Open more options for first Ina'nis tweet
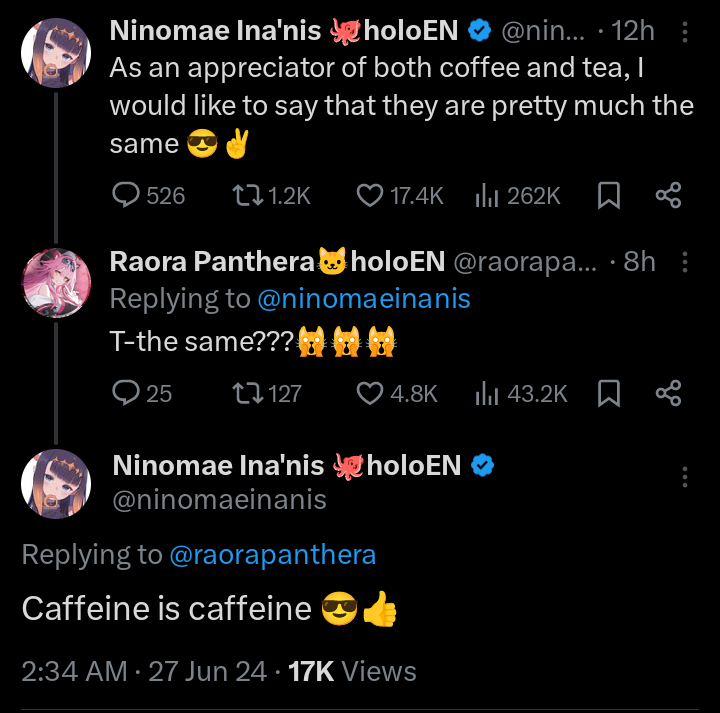The width and height of the screenshot is (720, 713). pos(685,33)
